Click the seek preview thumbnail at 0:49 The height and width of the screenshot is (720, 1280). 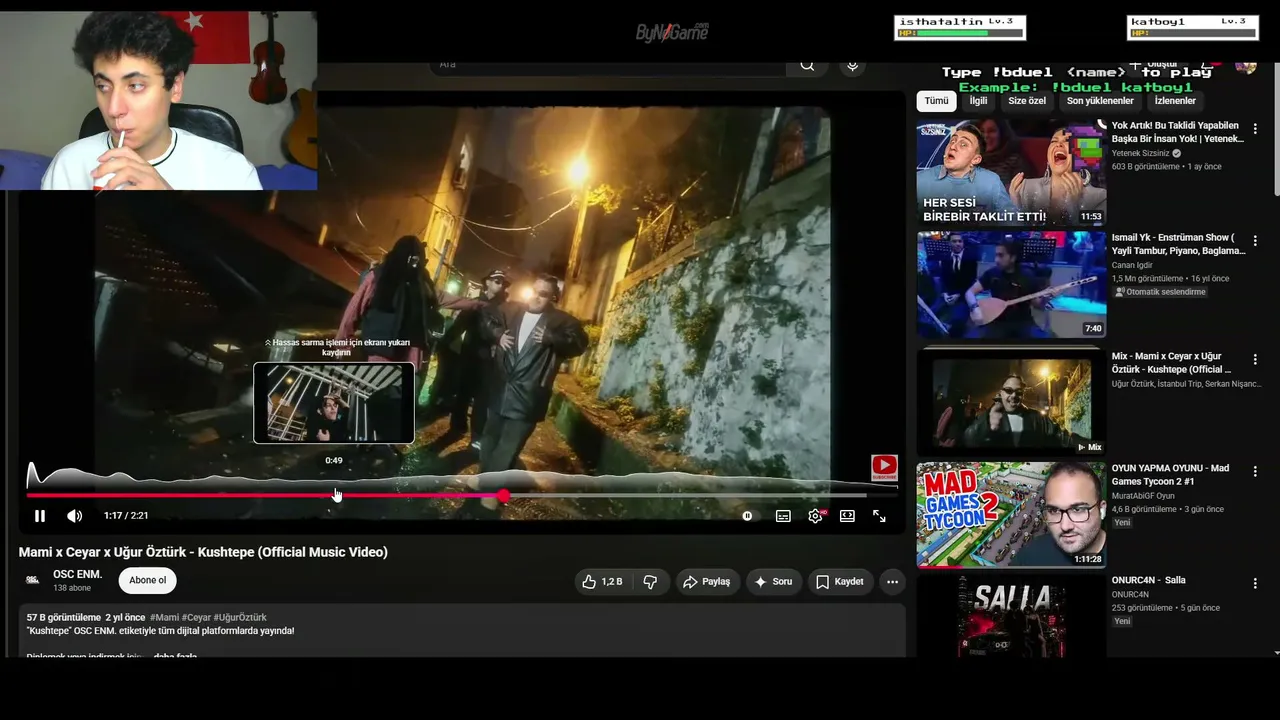(334, 403)
